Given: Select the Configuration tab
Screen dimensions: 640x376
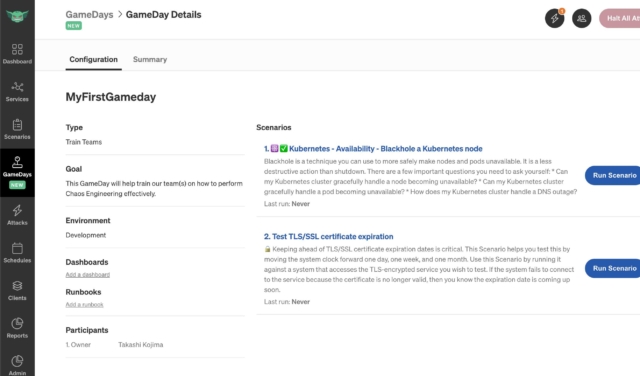Looking at the screenshot, I should pyautogui.click(x=93, y=60).
